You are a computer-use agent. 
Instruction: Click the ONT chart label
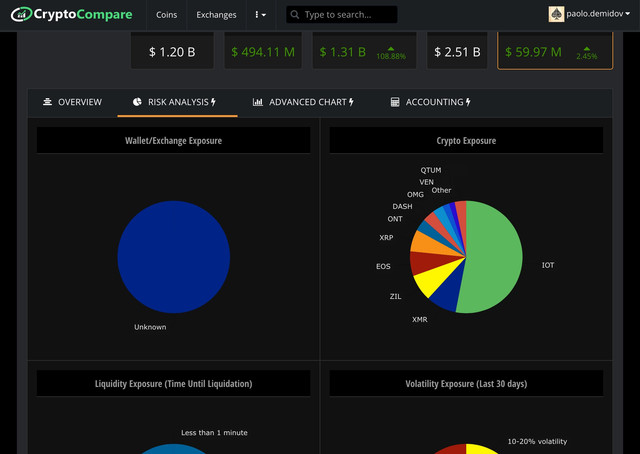click(395, 219)
